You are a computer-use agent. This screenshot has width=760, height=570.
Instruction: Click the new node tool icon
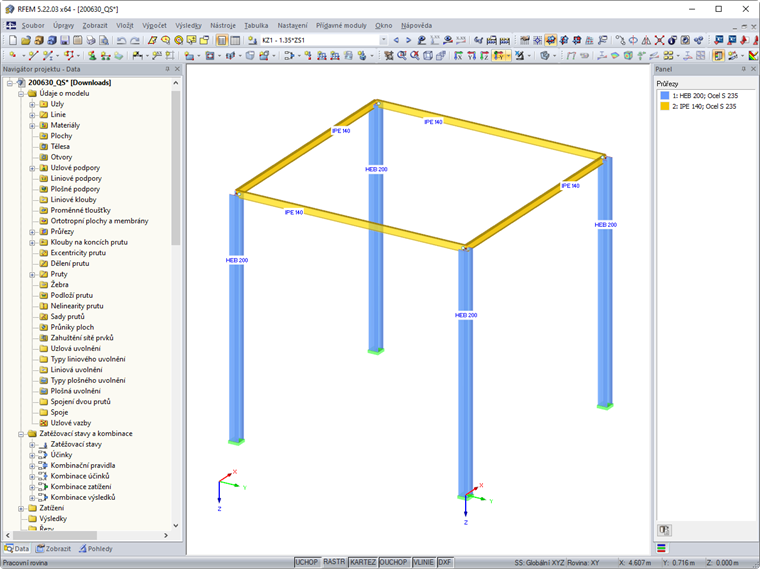click(x=13, y=56)
